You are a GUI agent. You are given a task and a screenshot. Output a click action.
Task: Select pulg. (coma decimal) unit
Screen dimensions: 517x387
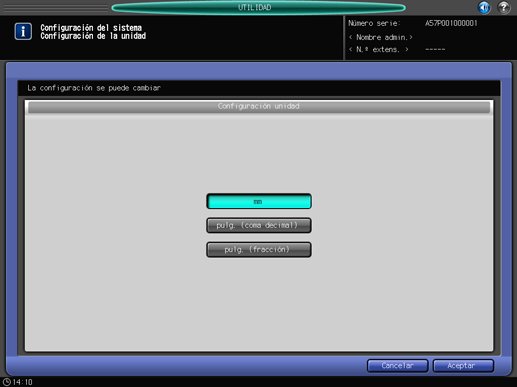259,225
